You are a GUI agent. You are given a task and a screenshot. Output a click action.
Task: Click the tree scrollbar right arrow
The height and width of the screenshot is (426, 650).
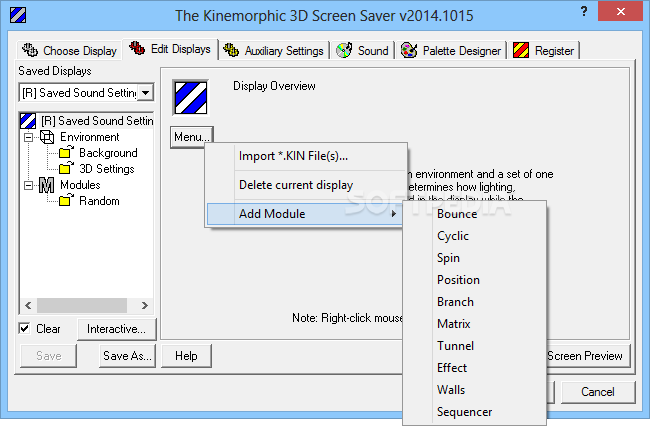coord(145,305)
